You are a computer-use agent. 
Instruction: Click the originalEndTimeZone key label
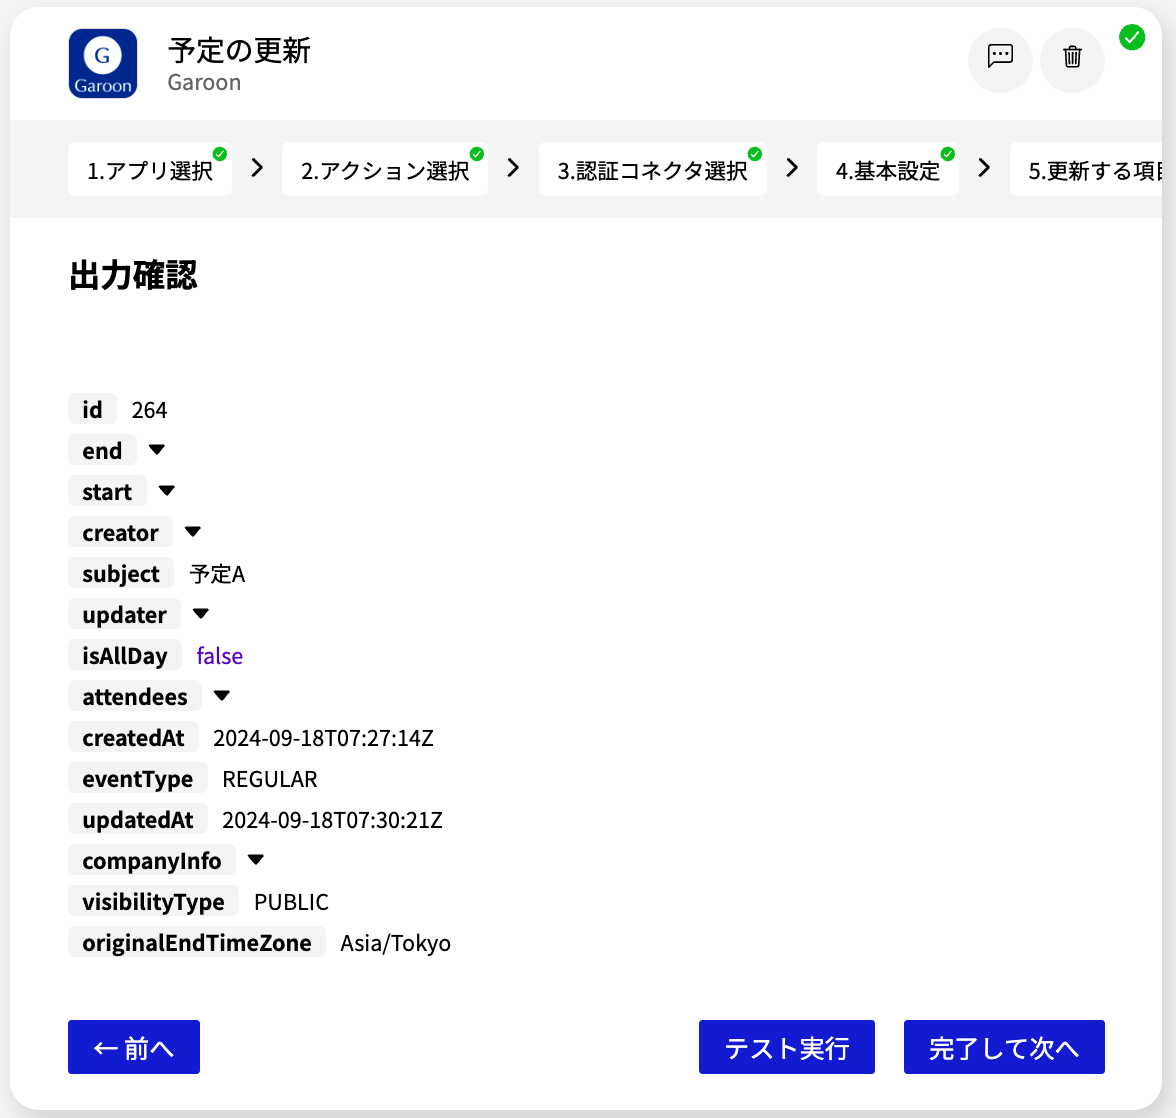[x=196, y=943]
